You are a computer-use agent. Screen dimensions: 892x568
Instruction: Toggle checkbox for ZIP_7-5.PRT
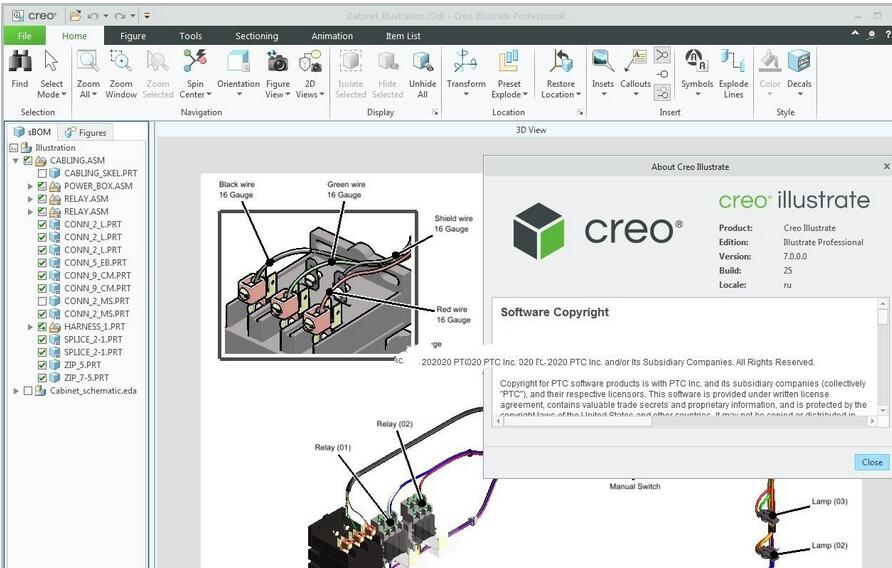42,377
